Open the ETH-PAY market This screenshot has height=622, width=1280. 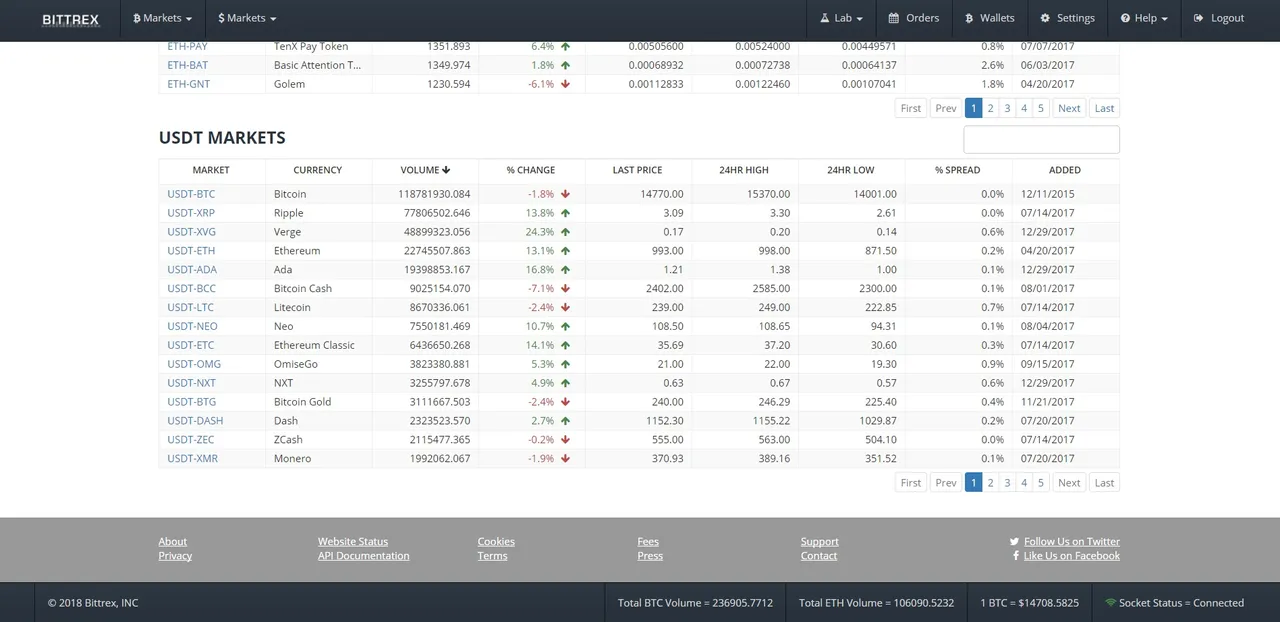[187, 47]
